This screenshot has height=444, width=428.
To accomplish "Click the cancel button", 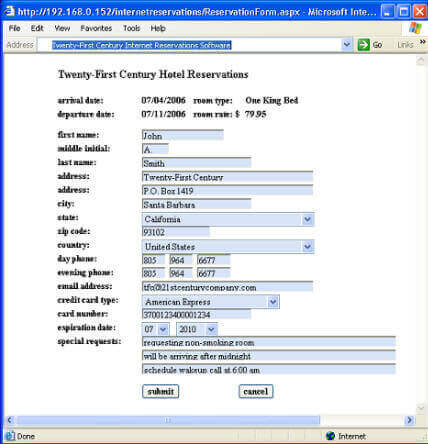I will pos(256,391).
